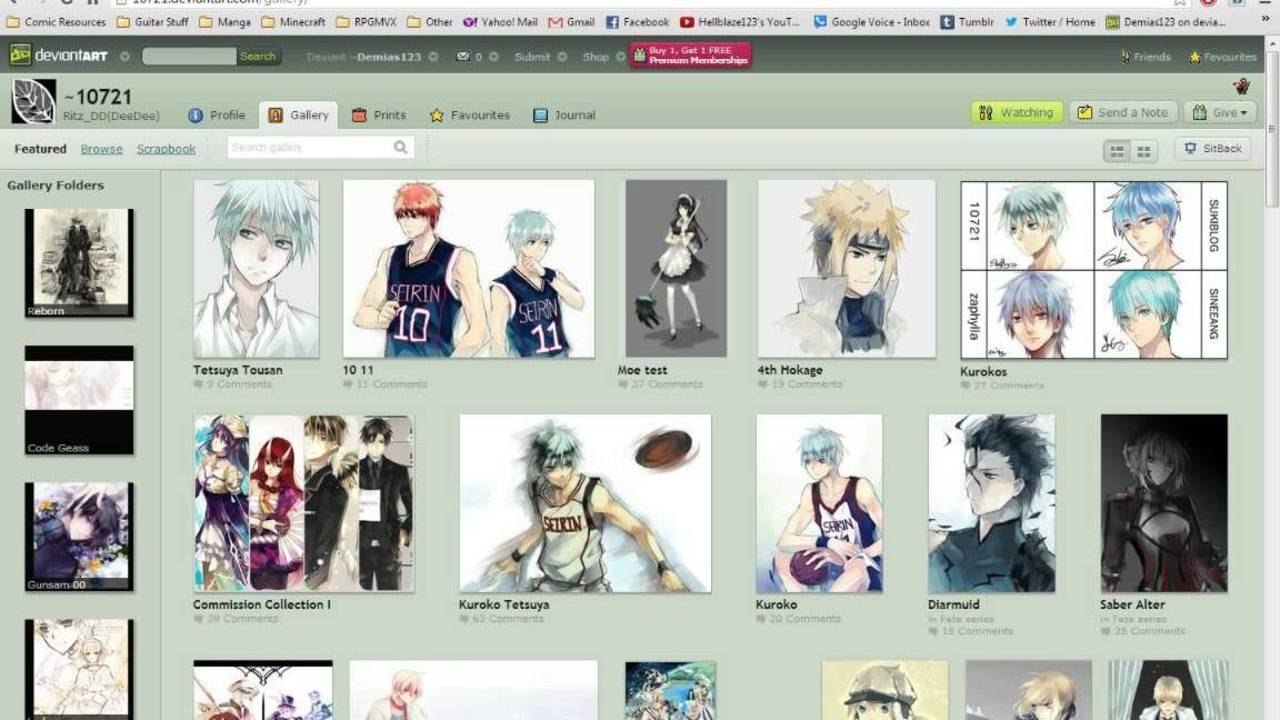Click the ~10721 leaf avatar
Screen dimensions: 1280x720
tap(33, 102)
